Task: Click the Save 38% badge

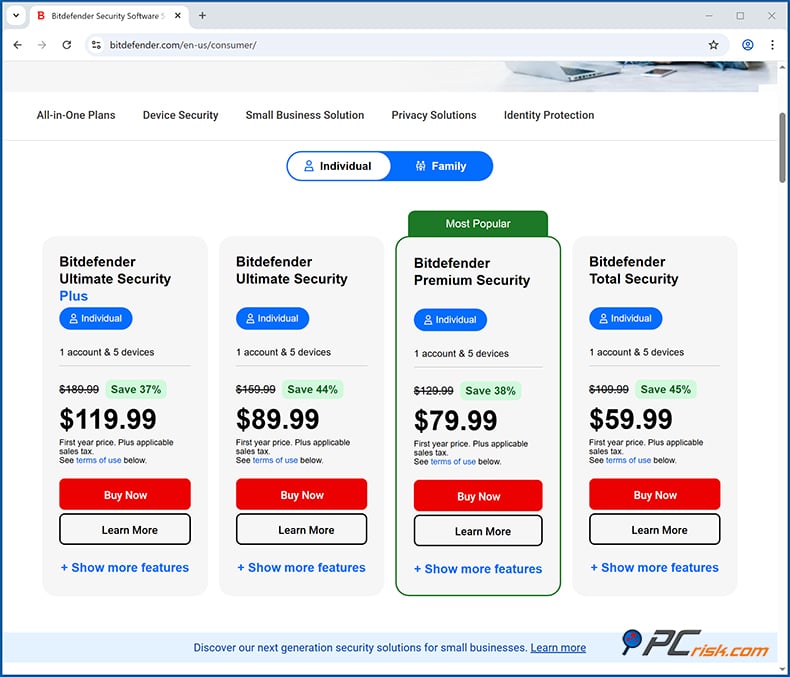Action: pyautogui.click(x=490, y=391)
